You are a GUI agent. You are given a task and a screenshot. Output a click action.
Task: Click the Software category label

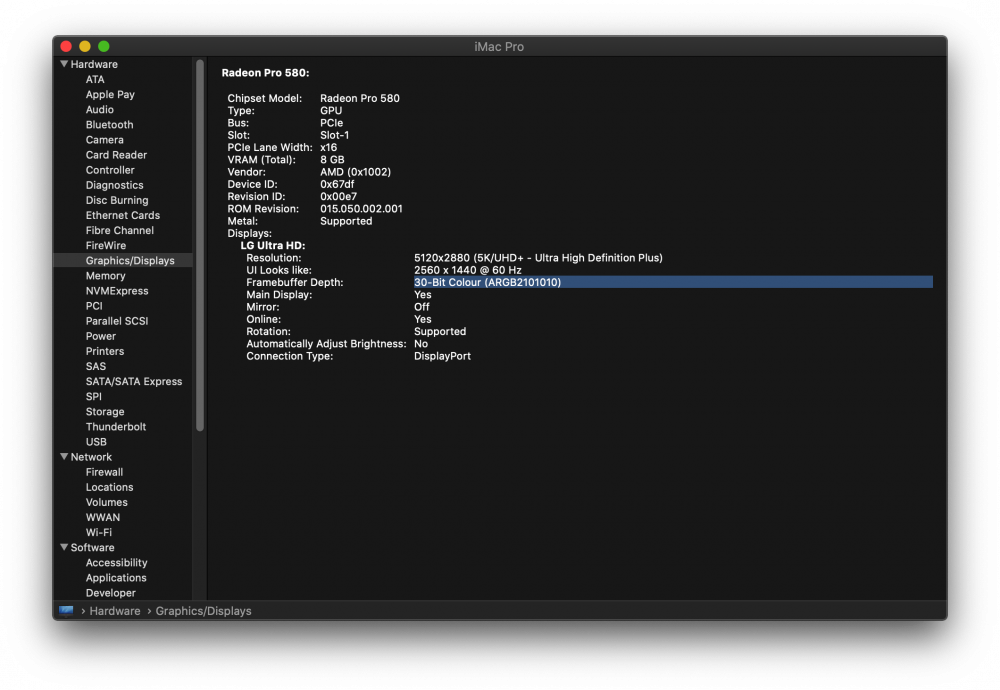[92, 548]
